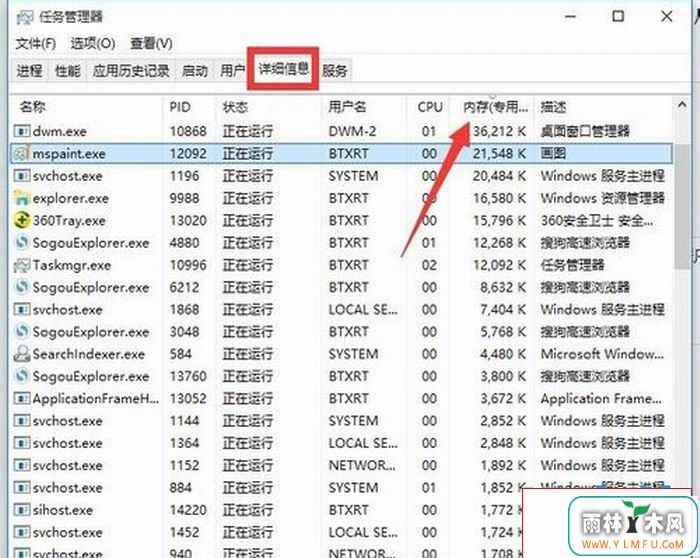This screenshot has height=558, width=700.
Task: Switch to the 应用历史记录 tab
Action: pyautogui.click(x=131, y=71)
